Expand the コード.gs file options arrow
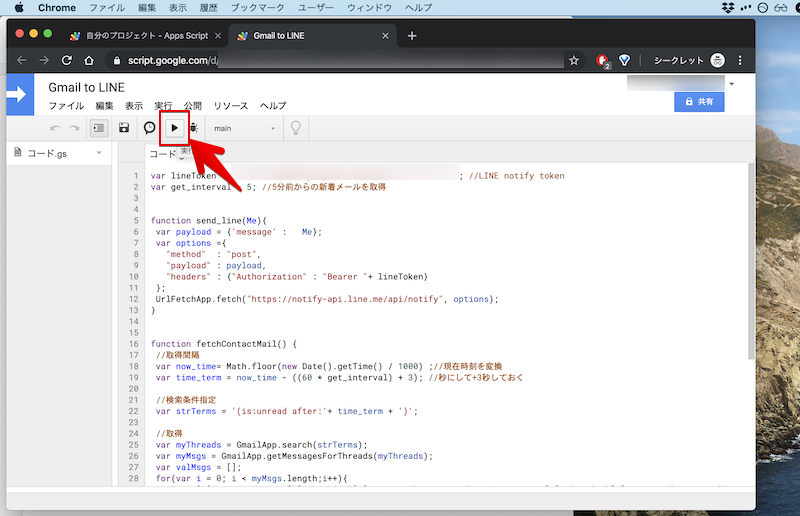800x516 pixels. coord(99,153)
